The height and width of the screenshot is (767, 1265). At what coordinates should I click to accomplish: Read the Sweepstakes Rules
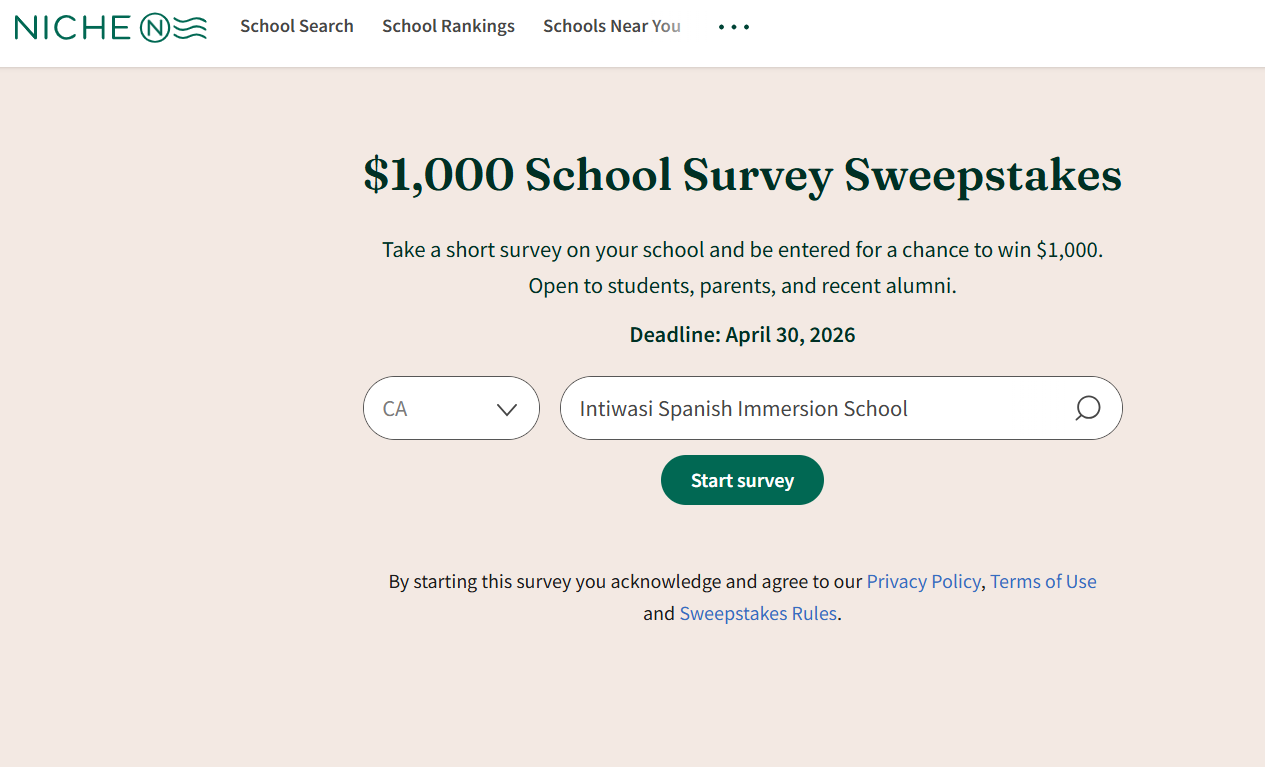757,613
